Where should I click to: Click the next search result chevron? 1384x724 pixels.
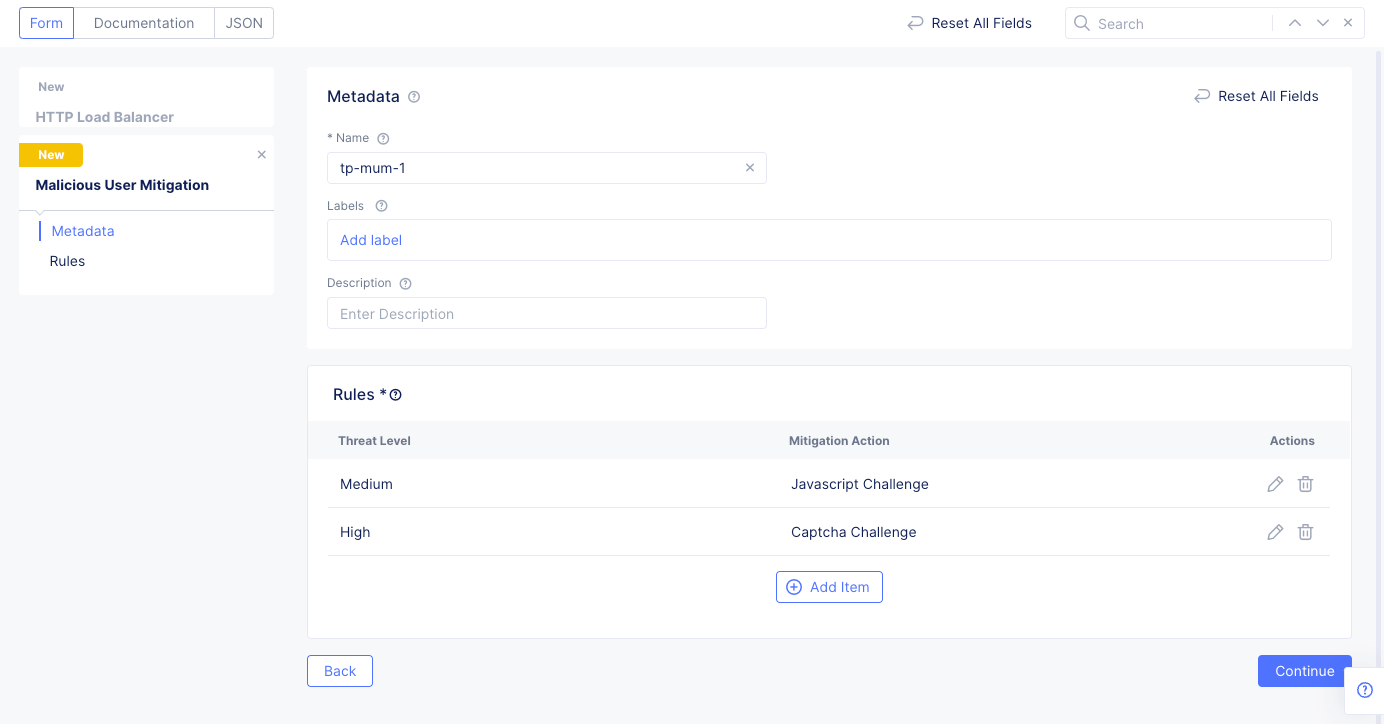coord(1321,22)
